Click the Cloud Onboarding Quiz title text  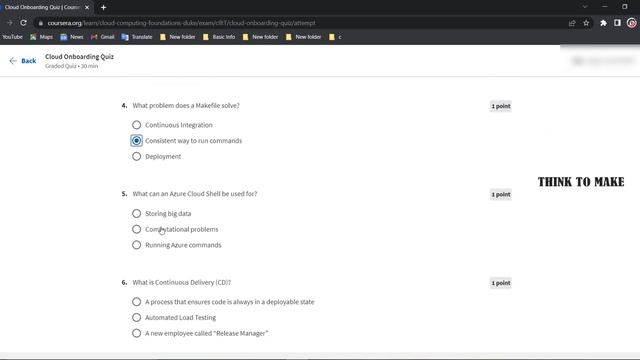pyautogui.click(x=80, y=57)
